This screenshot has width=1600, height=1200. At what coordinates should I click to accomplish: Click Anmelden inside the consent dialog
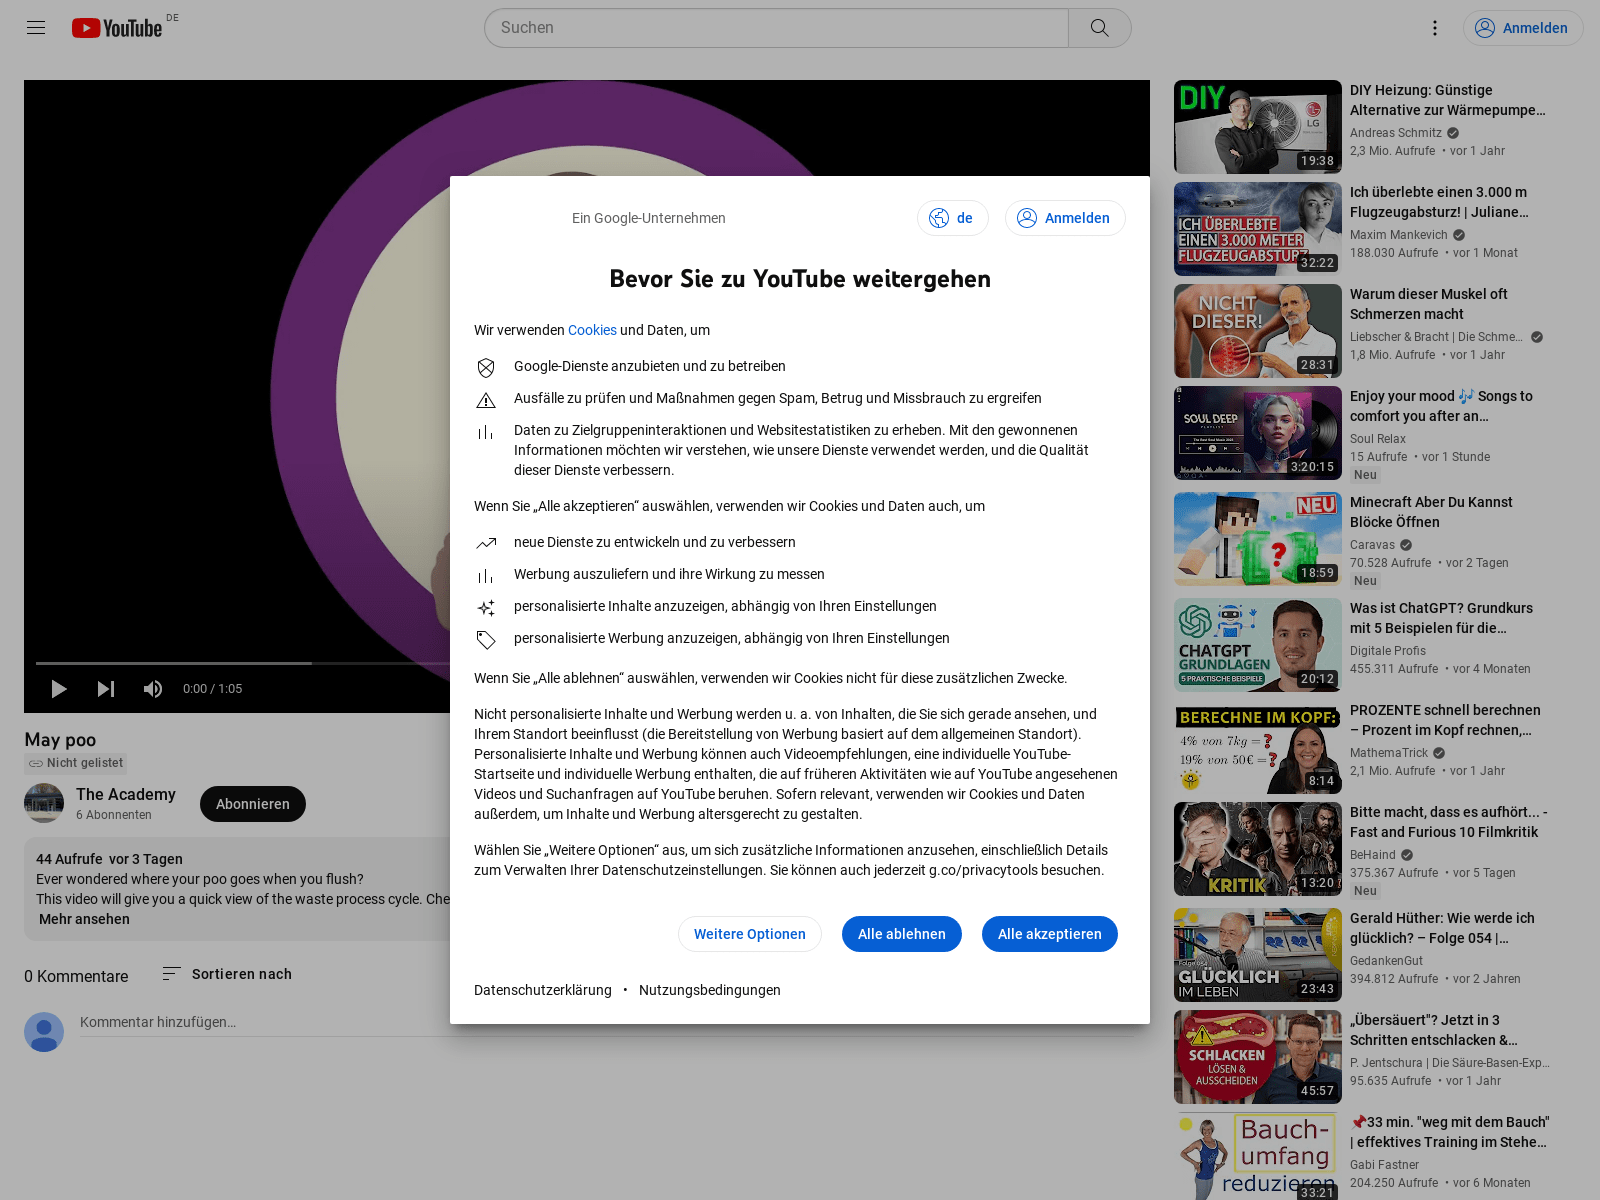click(x=1065, y=218)
